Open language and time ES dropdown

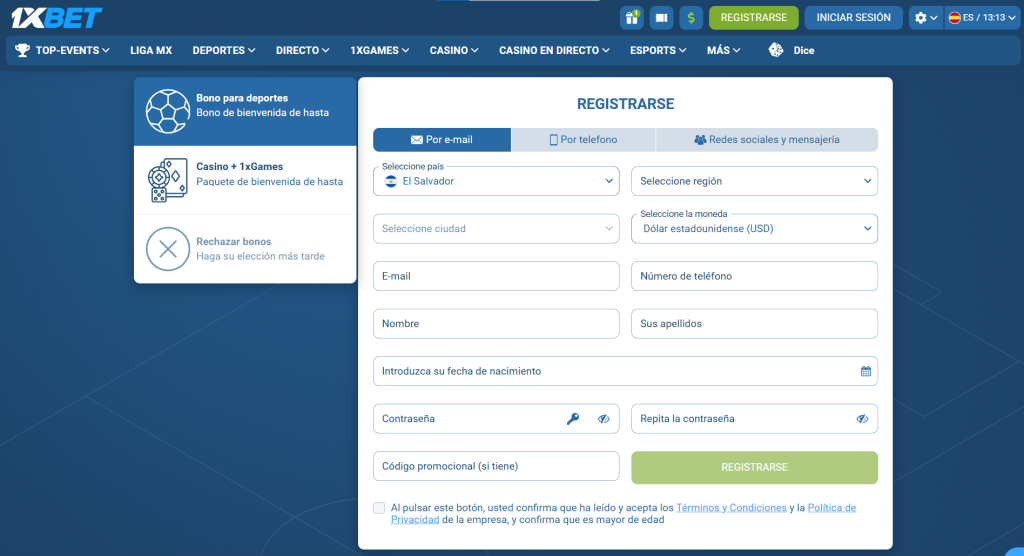coord(982,18)
